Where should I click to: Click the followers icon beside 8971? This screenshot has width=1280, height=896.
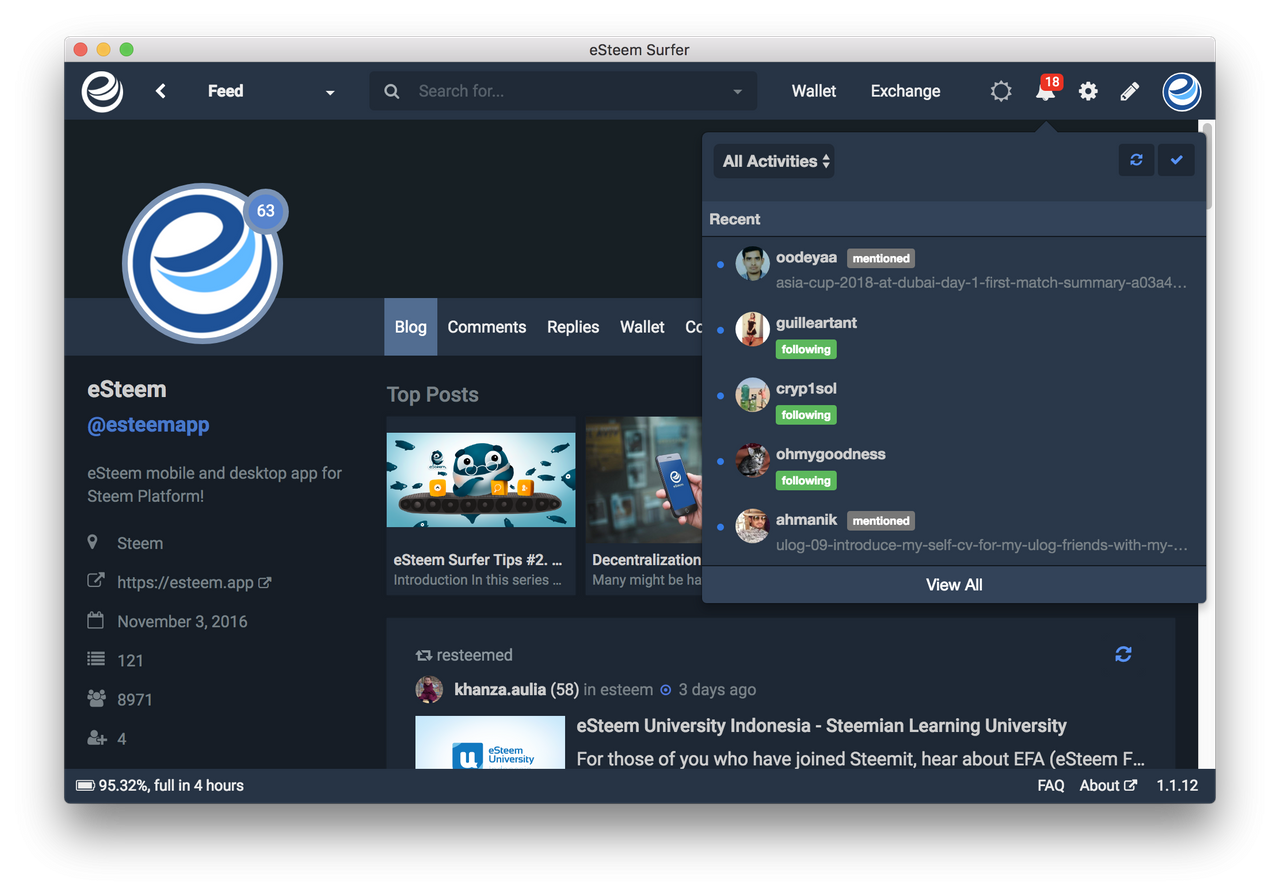pos(97,698)
